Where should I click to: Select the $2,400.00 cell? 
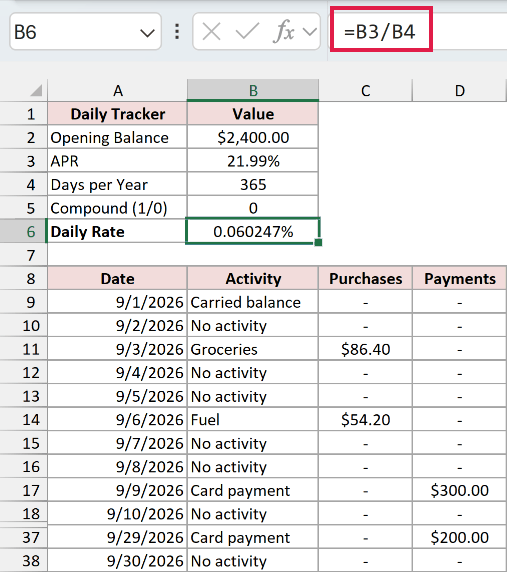(x=253, y=138)
